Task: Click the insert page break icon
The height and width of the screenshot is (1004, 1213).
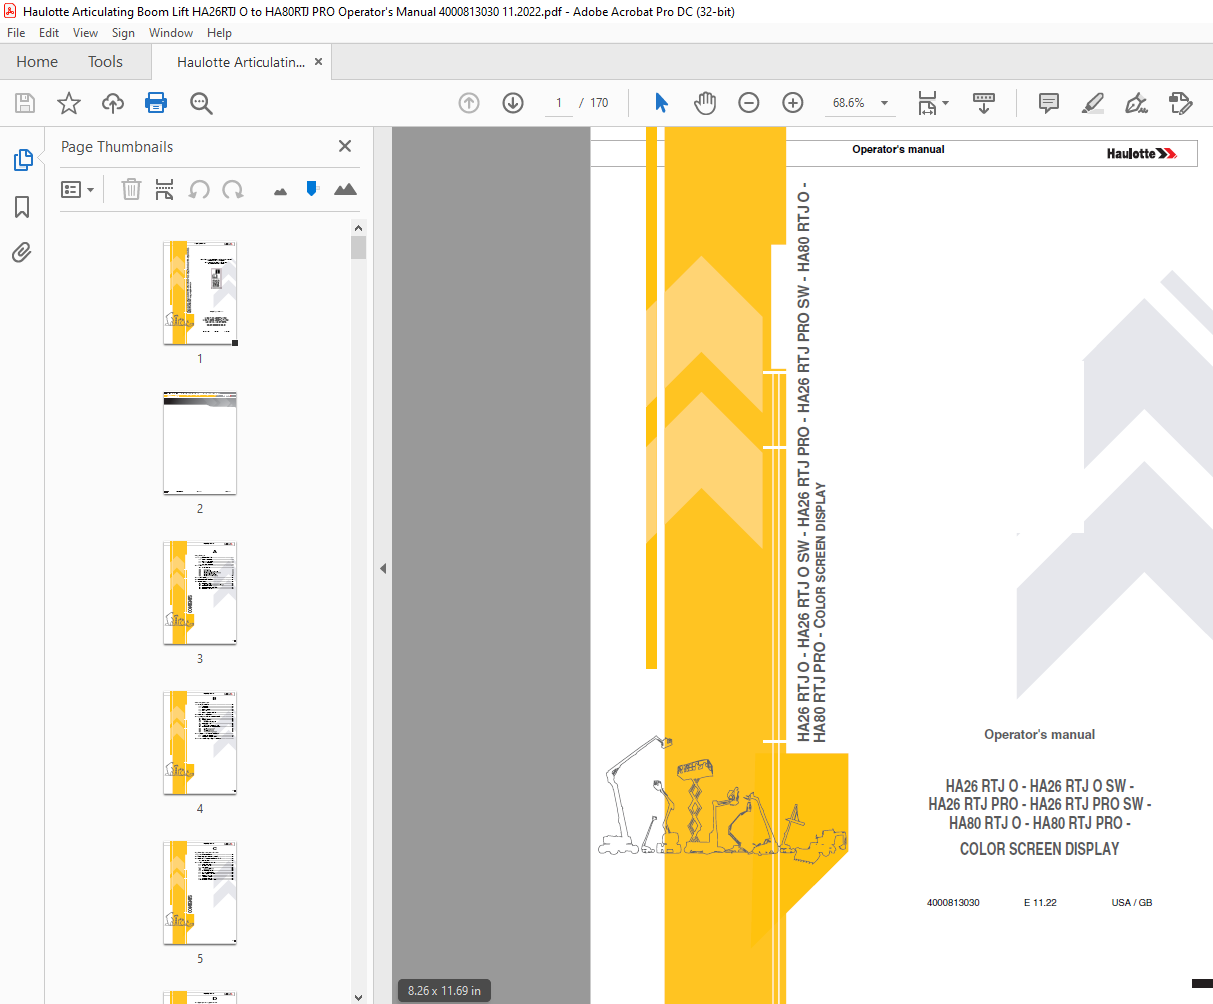Action: coord(165,189)
